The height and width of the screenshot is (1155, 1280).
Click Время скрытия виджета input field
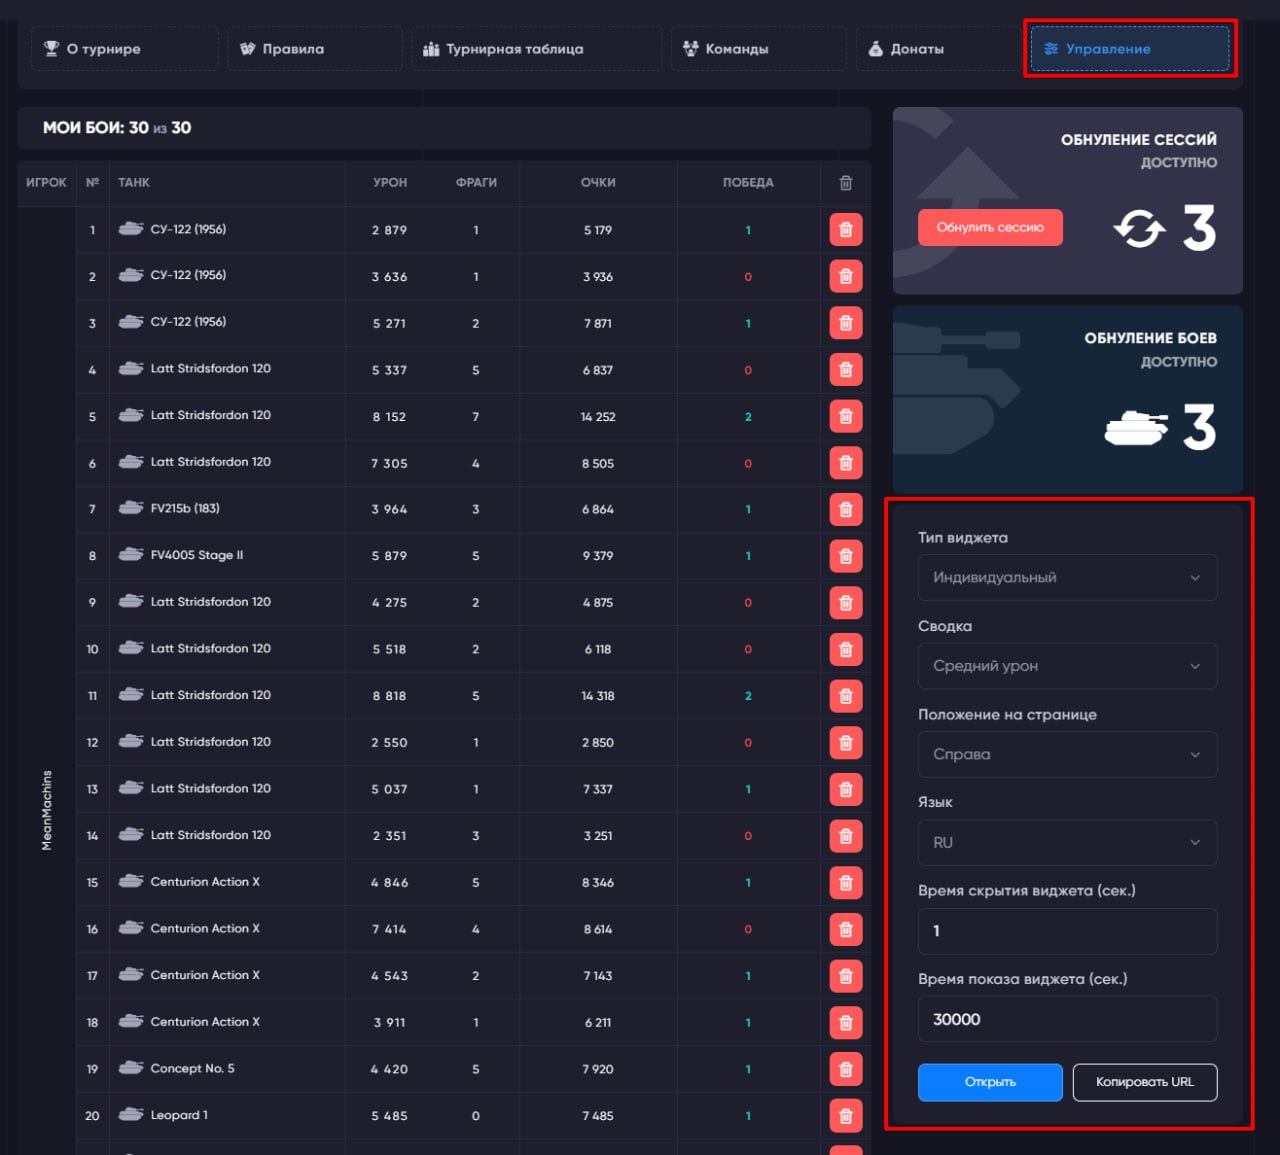coord(1067,931)
